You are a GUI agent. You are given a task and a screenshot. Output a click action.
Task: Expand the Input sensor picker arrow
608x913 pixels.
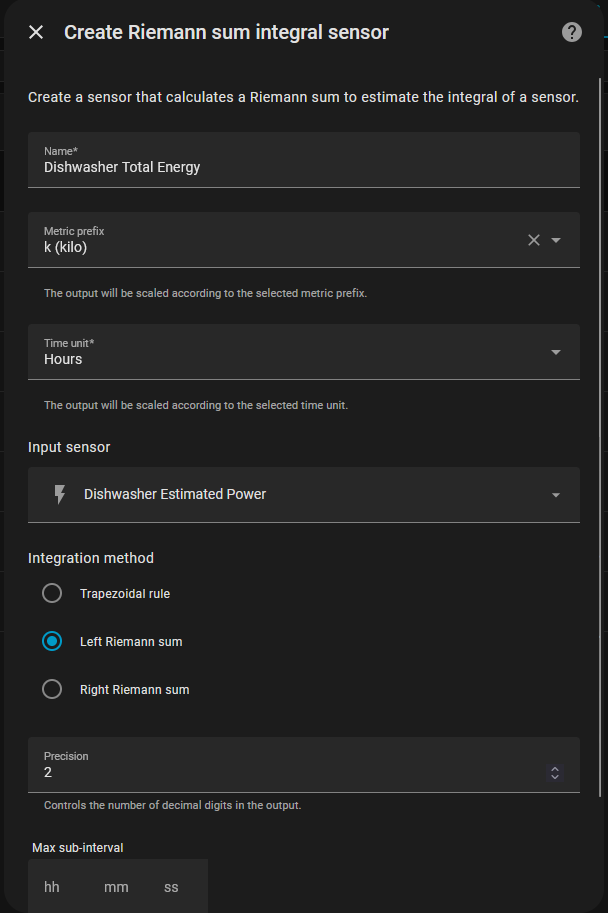(556, 495)
